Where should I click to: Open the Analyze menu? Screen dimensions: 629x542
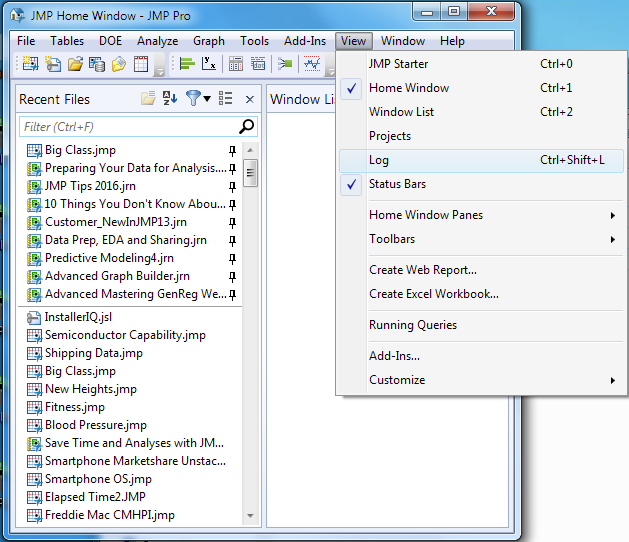point(157,41)
